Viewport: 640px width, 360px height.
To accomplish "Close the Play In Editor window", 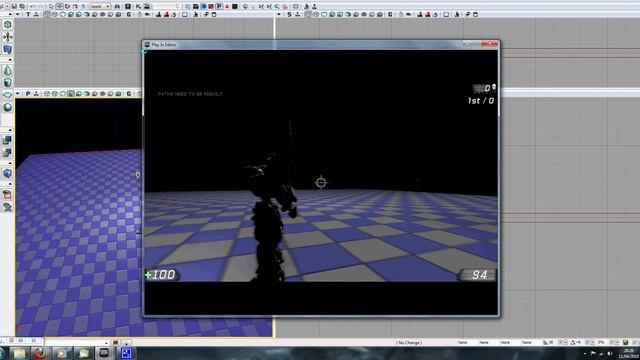I will tap(490, 43).
